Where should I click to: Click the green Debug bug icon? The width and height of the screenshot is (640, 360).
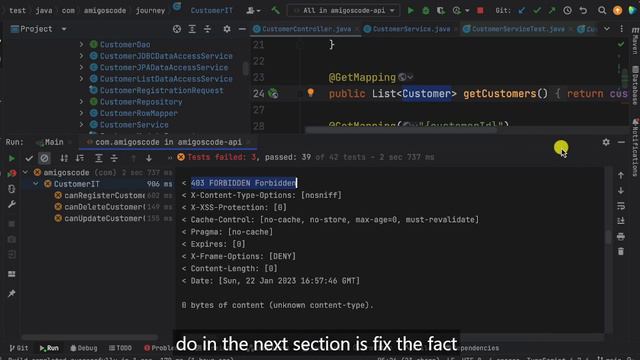tap(426, 11)
